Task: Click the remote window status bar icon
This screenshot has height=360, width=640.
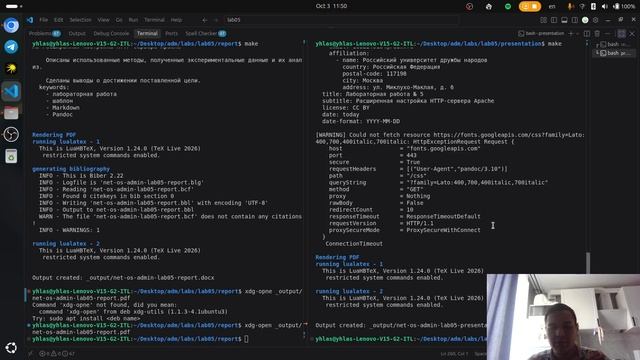Action: pyautogui.click(x=31, y=353)
